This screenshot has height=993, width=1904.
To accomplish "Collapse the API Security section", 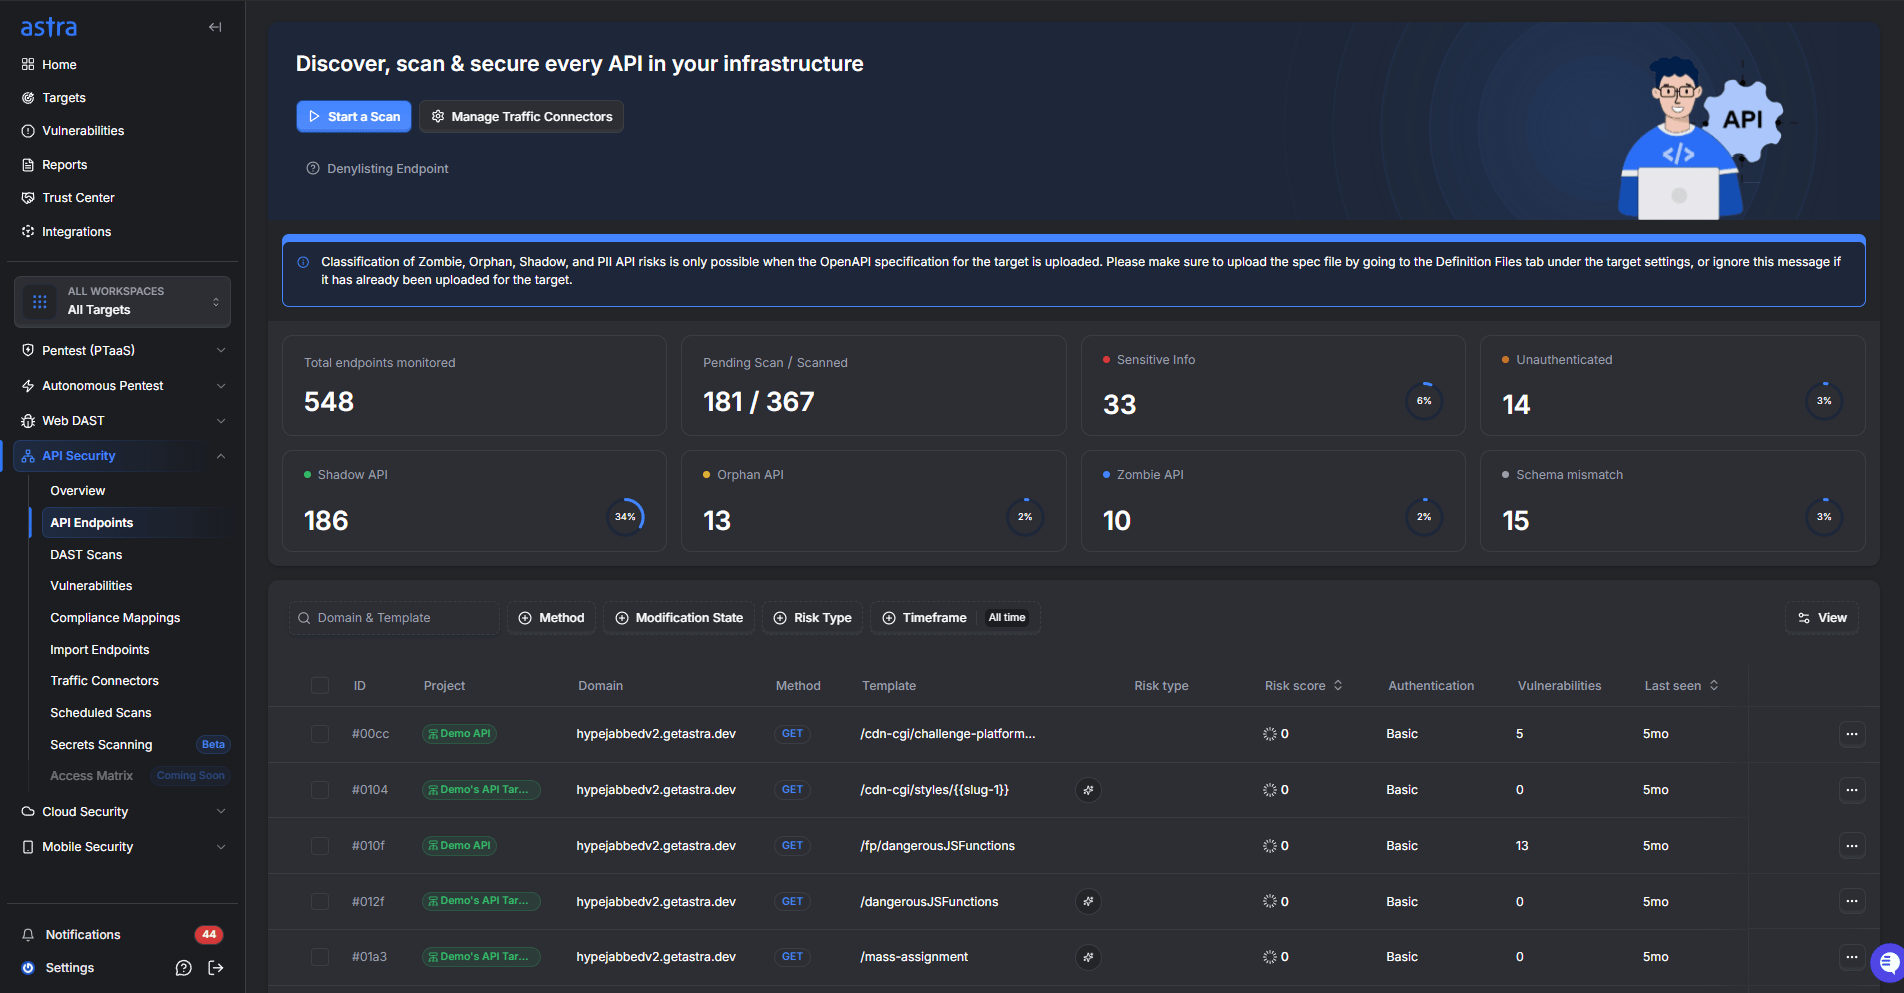I will (122, 456).
